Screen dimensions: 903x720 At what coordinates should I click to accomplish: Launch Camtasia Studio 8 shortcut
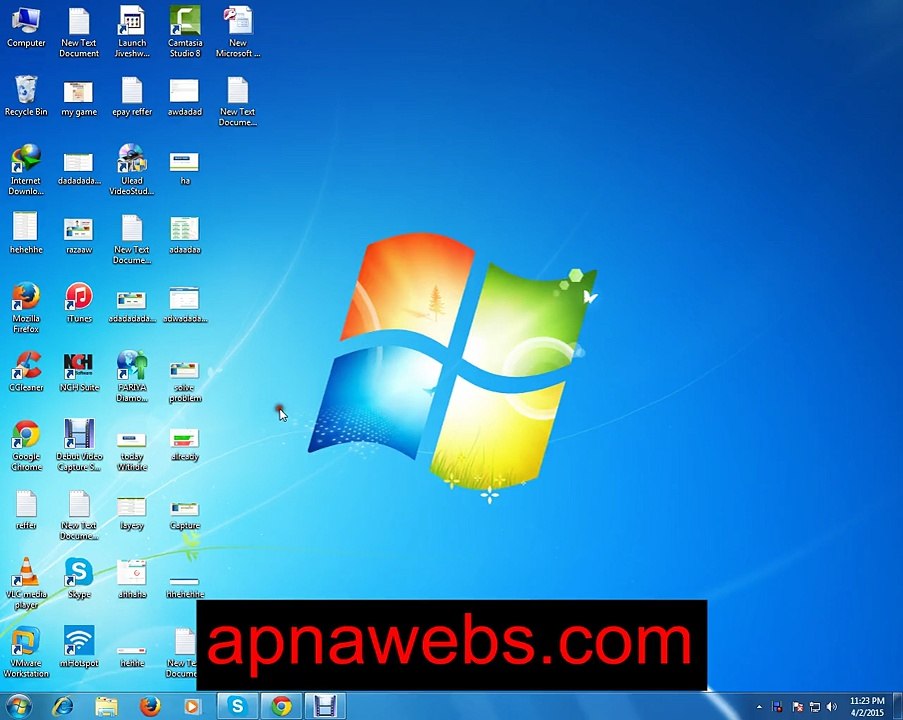pyautogui.click(x=185, y=32)
